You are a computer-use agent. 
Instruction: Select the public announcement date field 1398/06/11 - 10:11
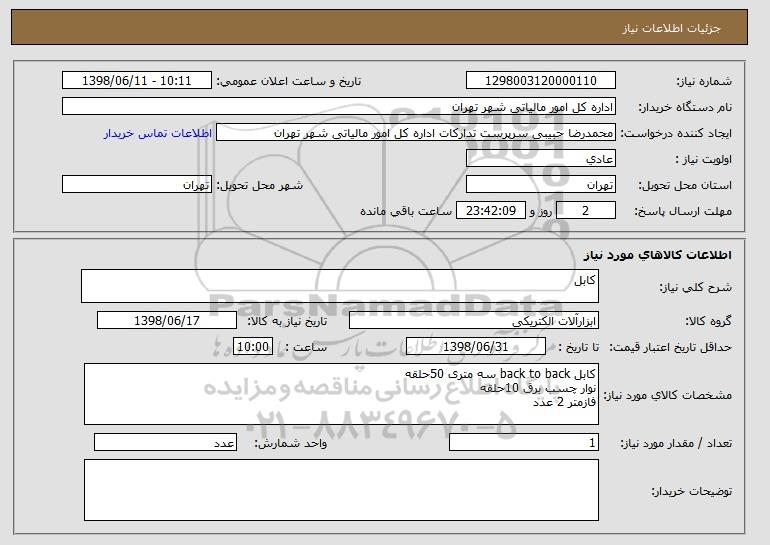(x=137, y=81)
